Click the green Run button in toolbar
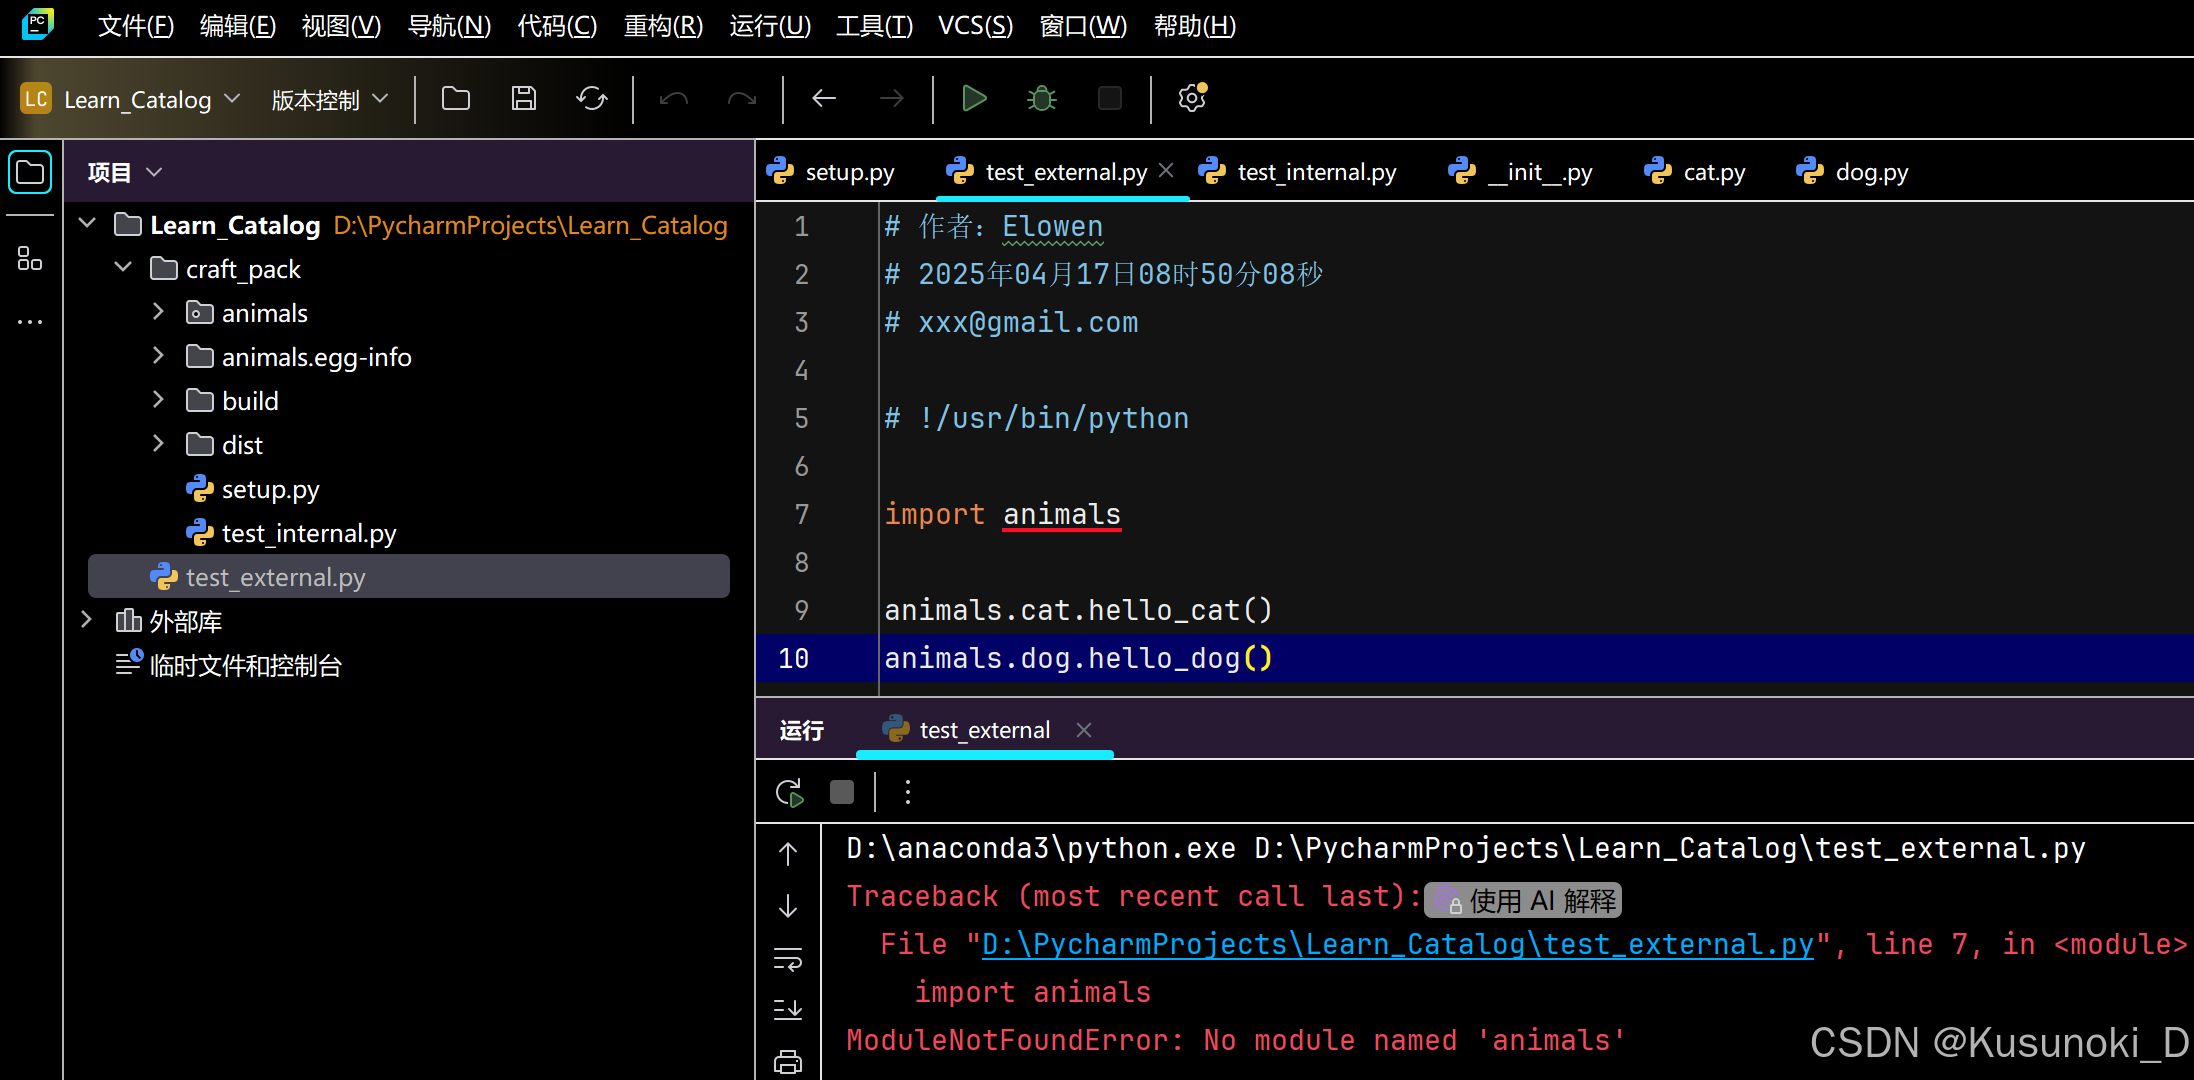The height and width of the screenshot is (1080, 2194). [973, 98]
